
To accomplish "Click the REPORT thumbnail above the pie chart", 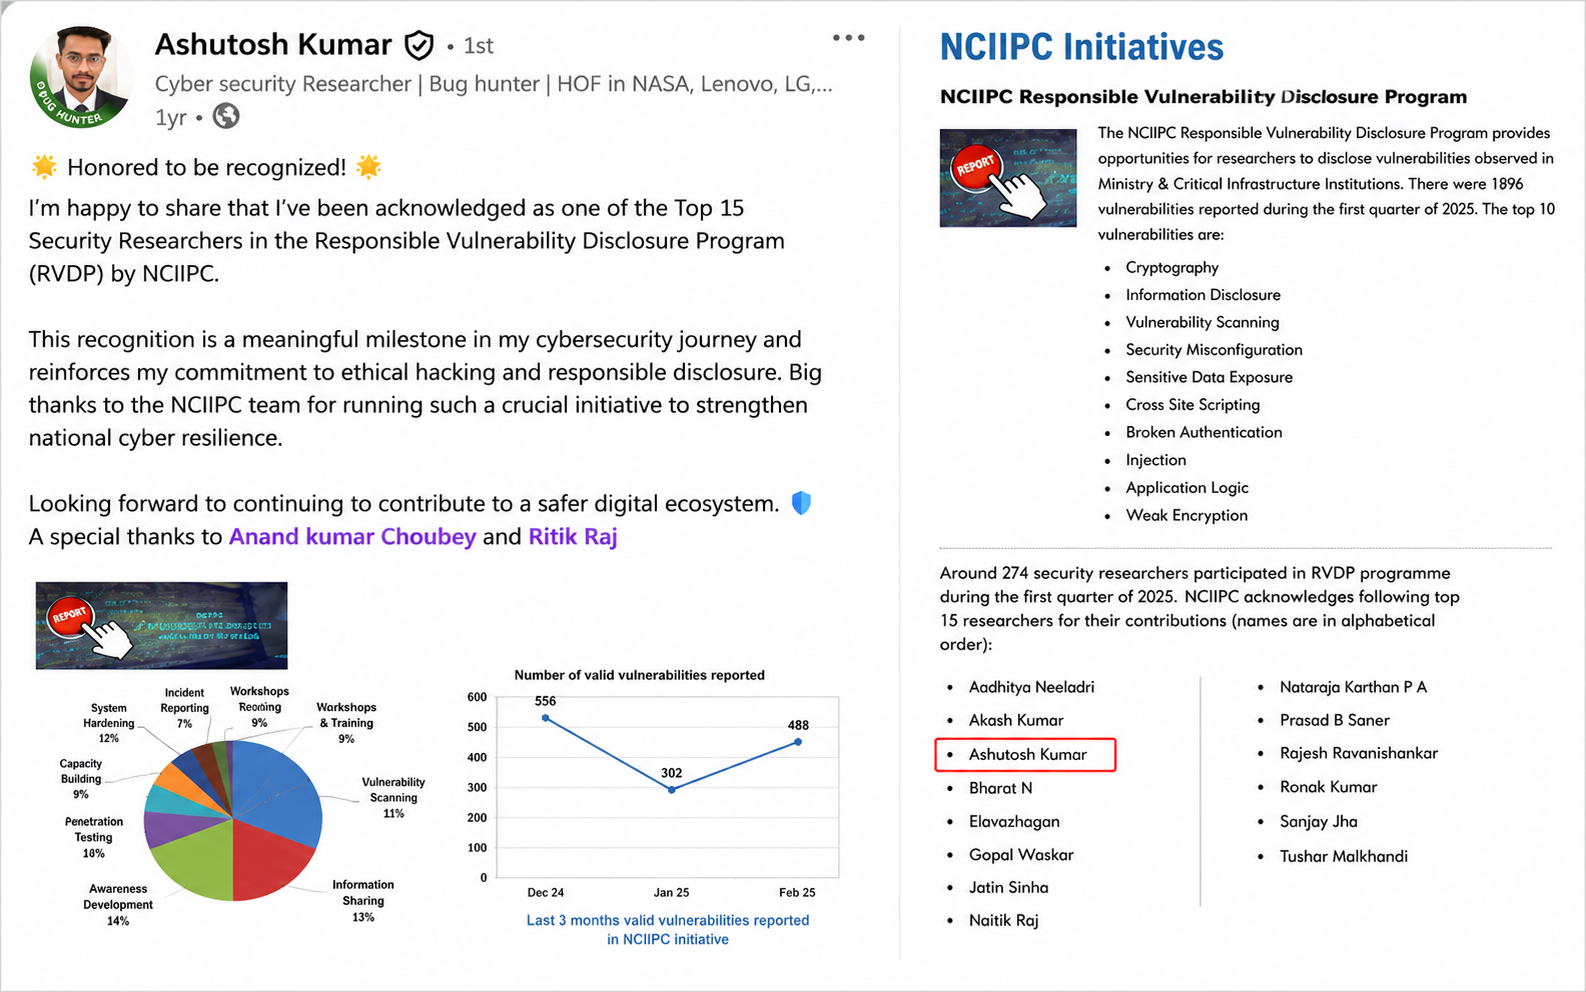I will (x=161, y=625).
